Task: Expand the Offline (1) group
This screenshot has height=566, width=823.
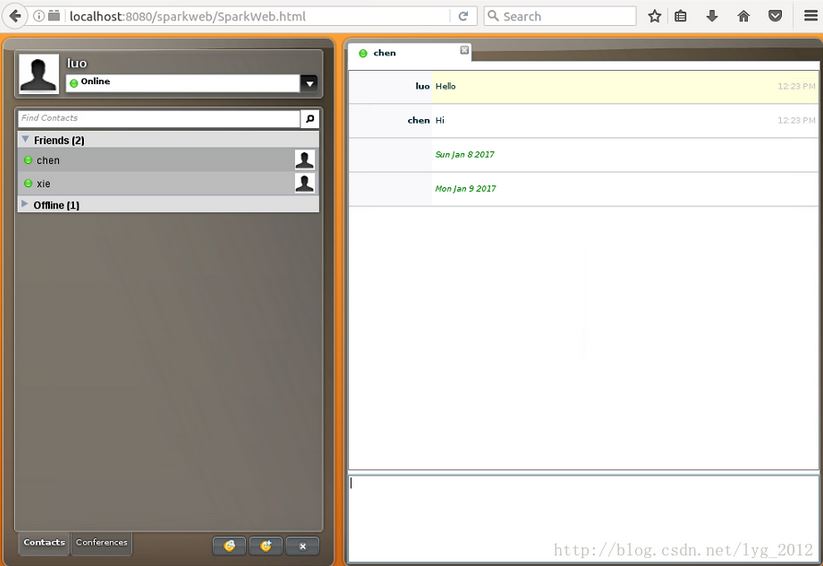Action: click(x=25, y=204)
